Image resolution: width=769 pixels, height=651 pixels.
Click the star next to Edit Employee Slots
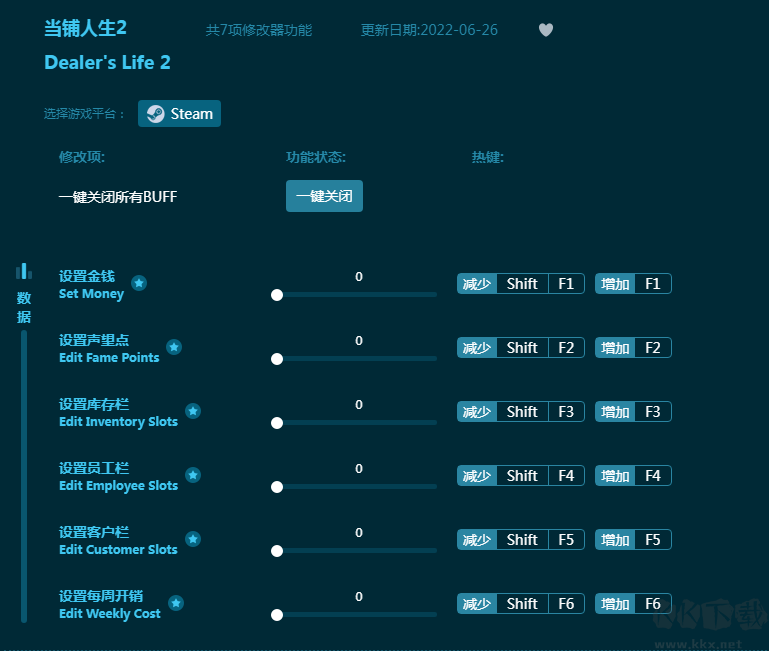[x=193, y=475]
